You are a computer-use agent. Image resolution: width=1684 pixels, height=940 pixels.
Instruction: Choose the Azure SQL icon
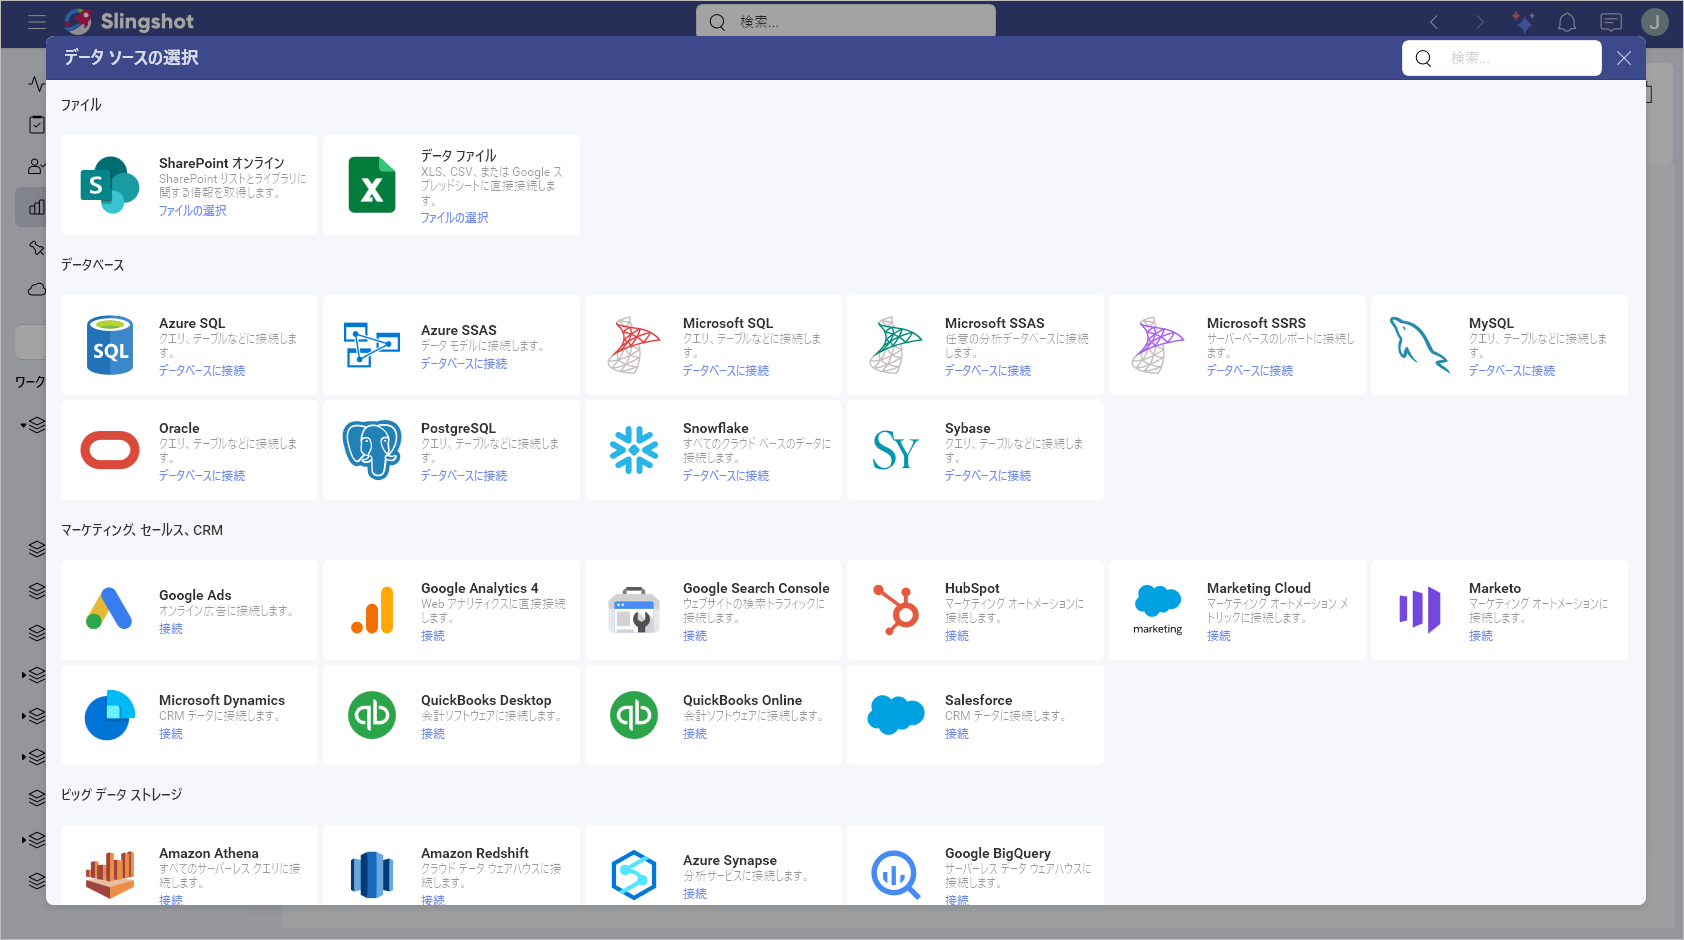pyautogui.click(x=109, y=345)
